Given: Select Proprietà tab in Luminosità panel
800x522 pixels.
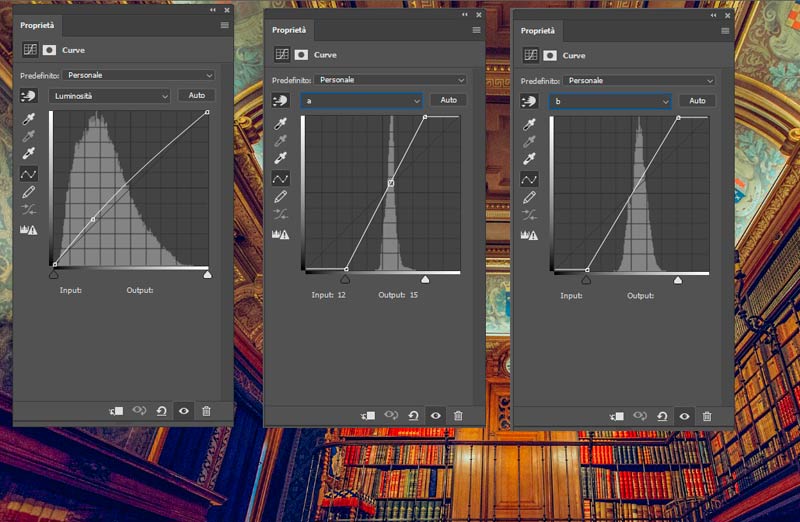Looking at the screenshot, I should tap(37, 25).
